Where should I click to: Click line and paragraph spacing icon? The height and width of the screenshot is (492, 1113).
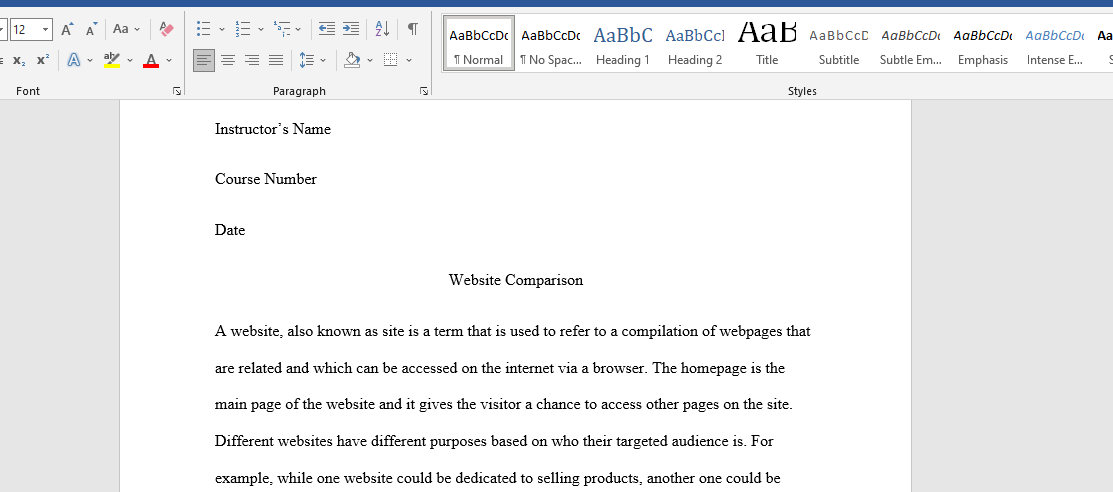coord(307,60)
